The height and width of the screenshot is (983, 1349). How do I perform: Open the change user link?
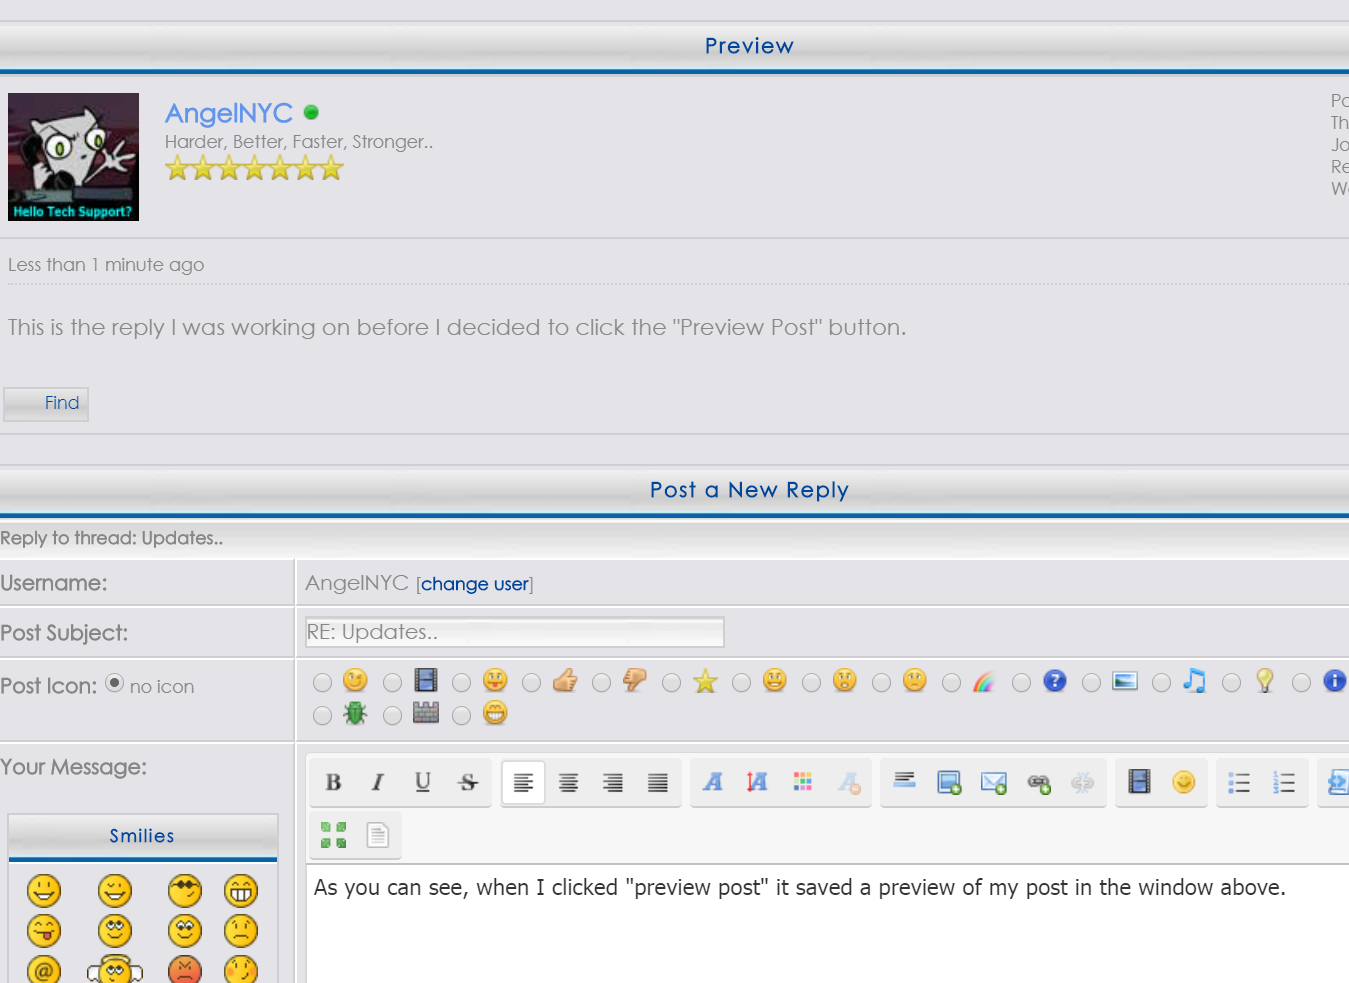tap(474, 584)
